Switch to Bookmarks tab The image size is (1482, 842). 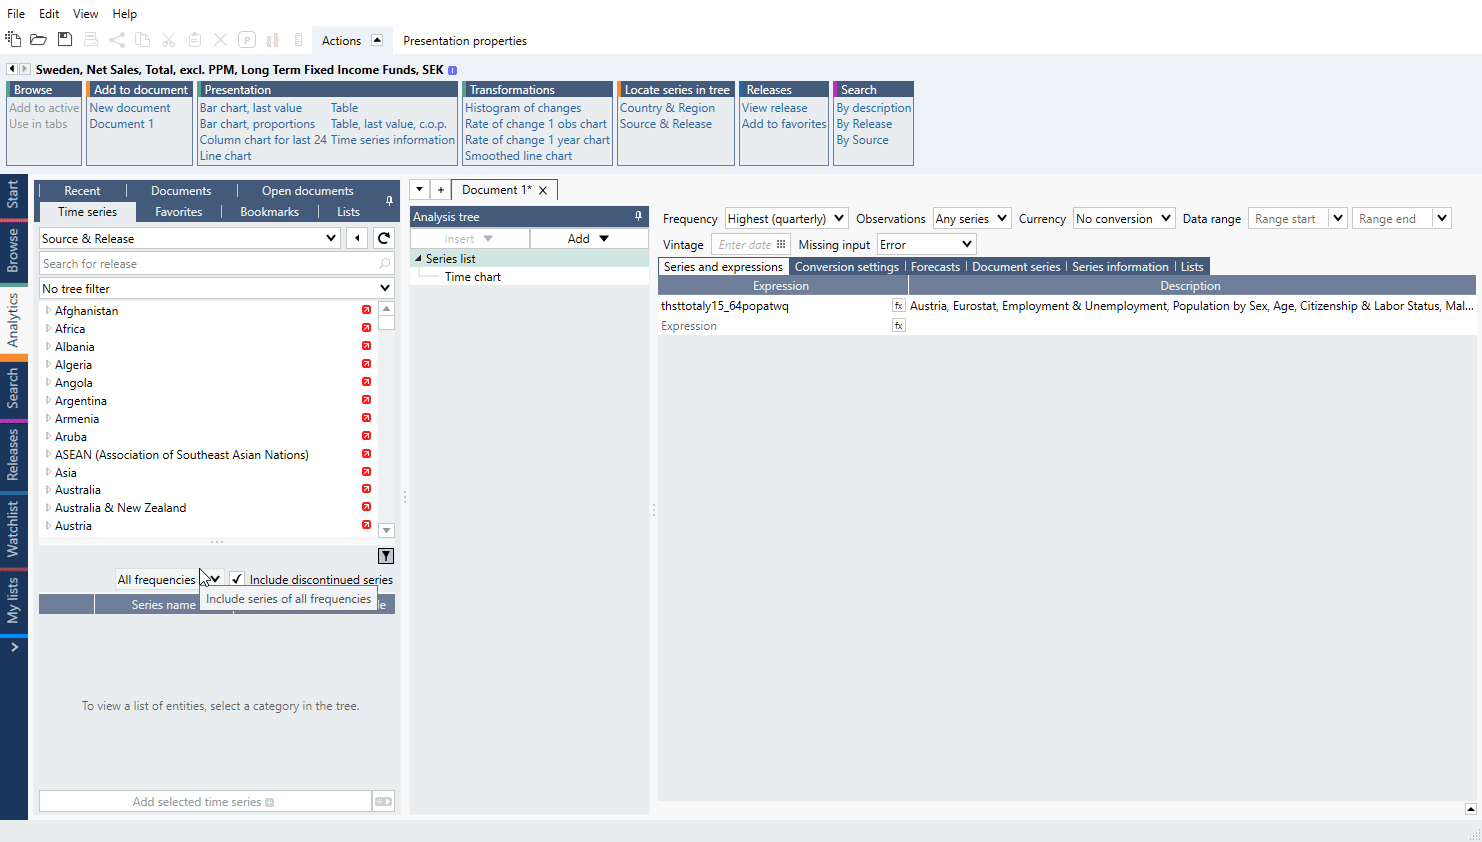tap(270, 212)
